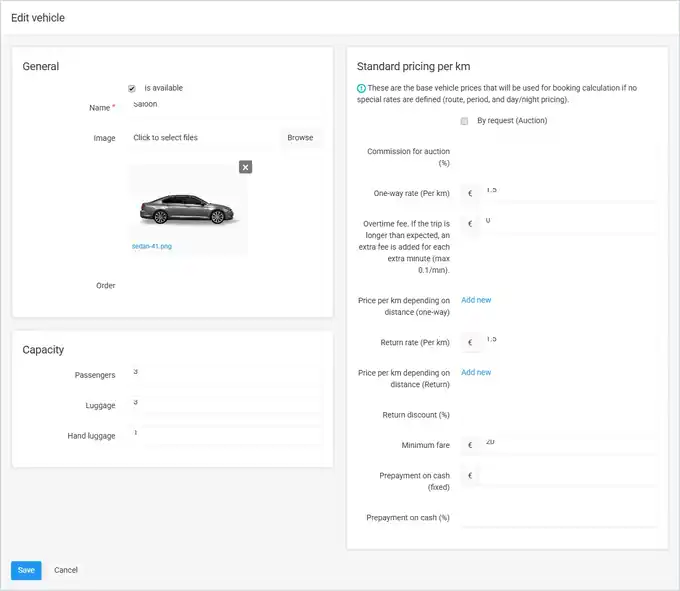The height and width of the screenshot is (591, 680).
Task: Focus the Minimum fare input field
Action: 569,445
